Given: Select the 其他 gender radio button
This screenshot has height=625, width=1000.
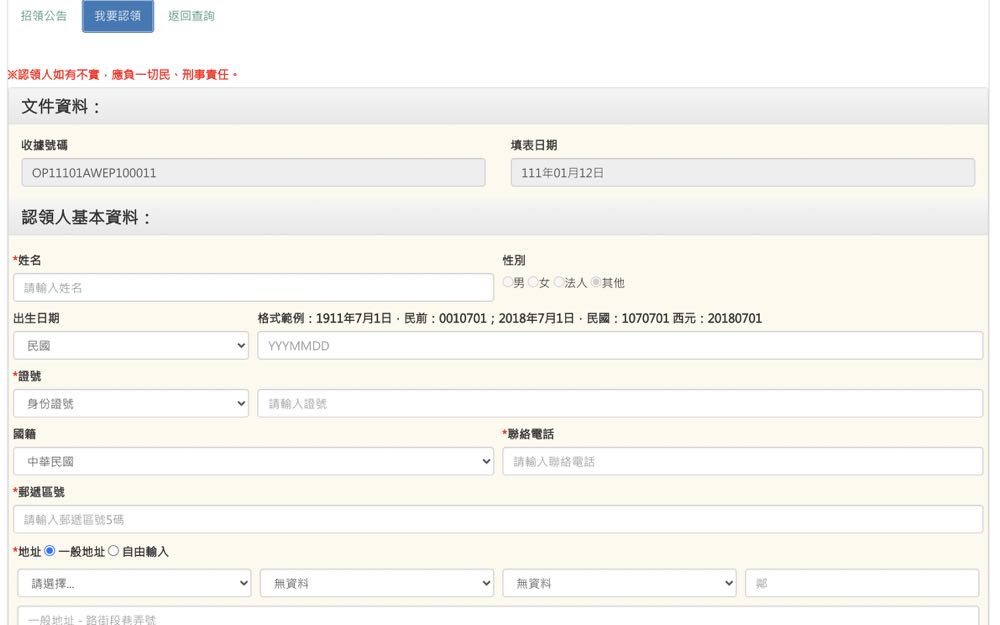Looking at the screenshot, I should pyautogui.click(x=596, y=283).
